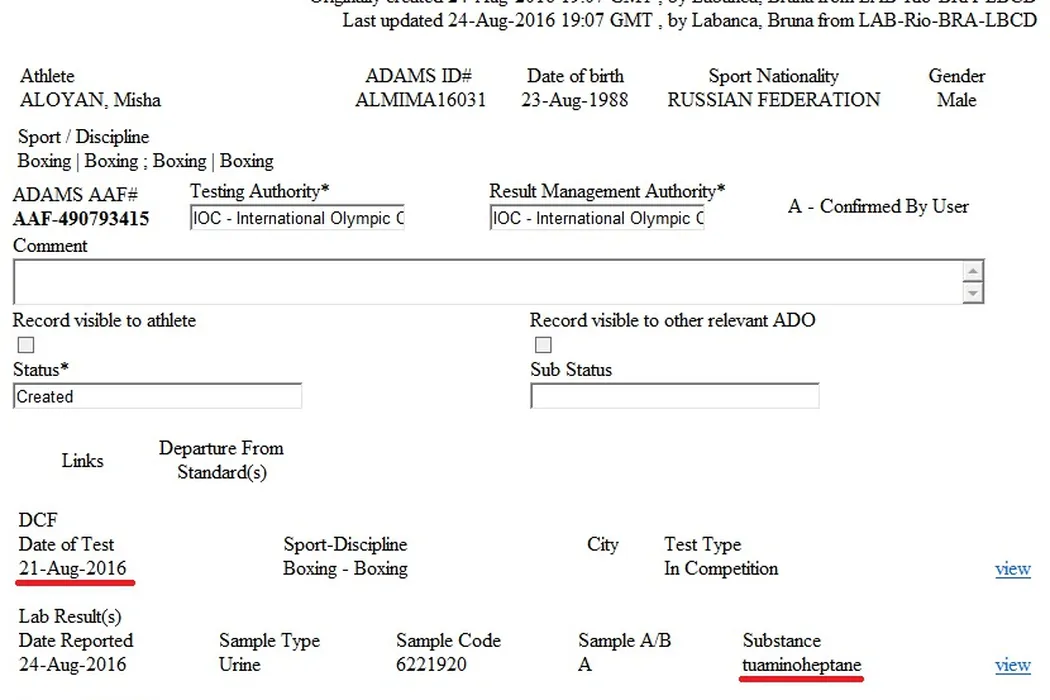
Task: Click the ADAMS ID ALMIMA16031
Action: (x=420, y=100)
